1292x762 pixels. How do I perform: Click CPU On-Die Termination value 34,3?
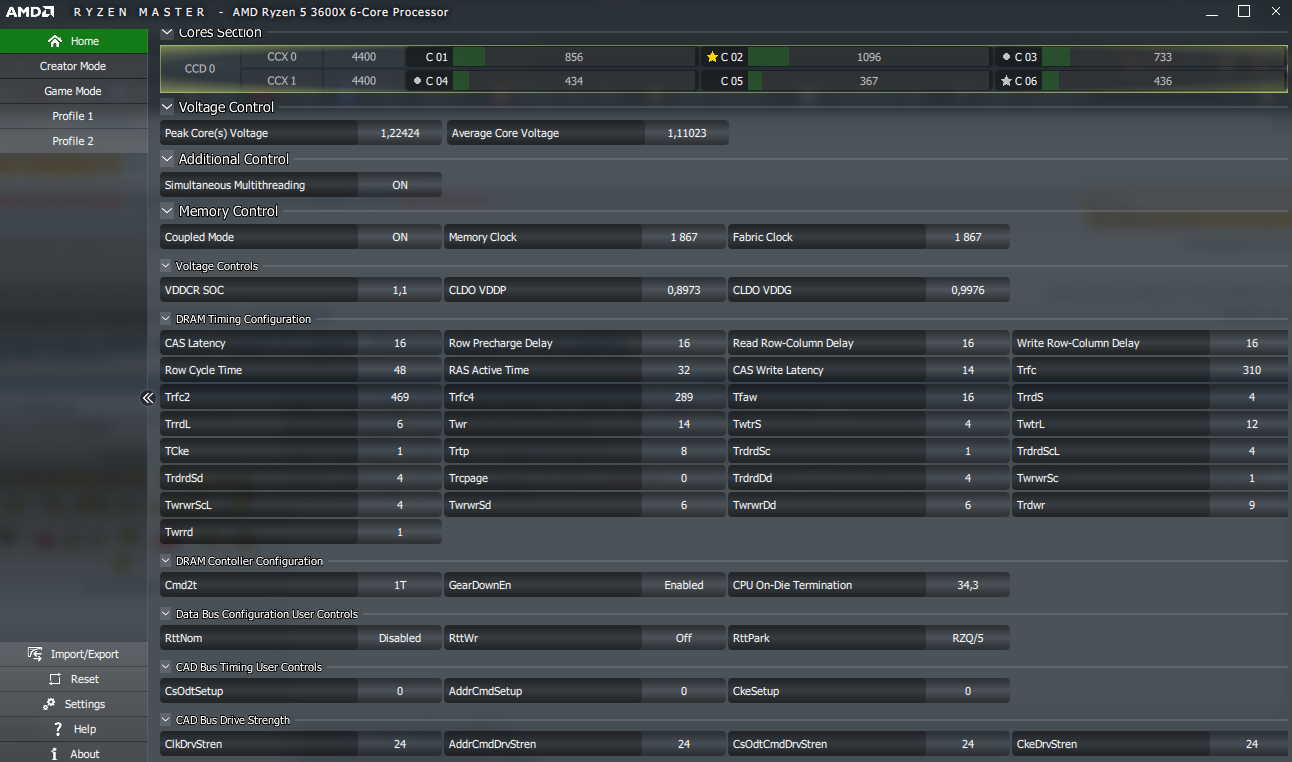point(968,585)
